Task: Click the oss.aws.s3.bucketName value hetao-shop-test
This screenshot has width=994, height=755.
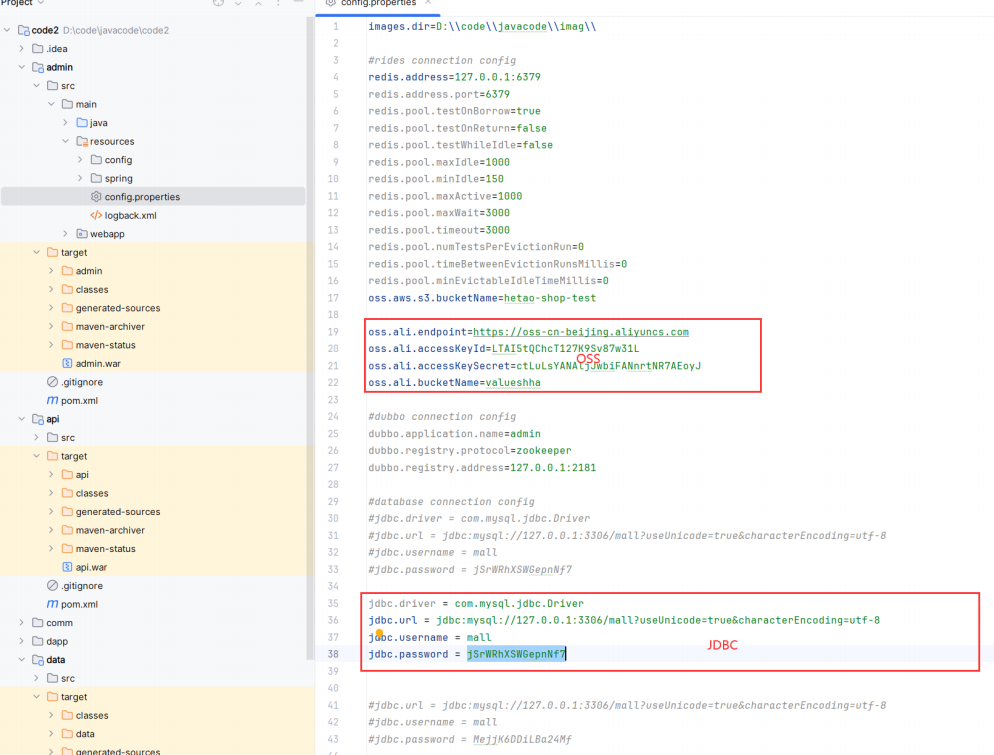Action: (x=550, y=297)
